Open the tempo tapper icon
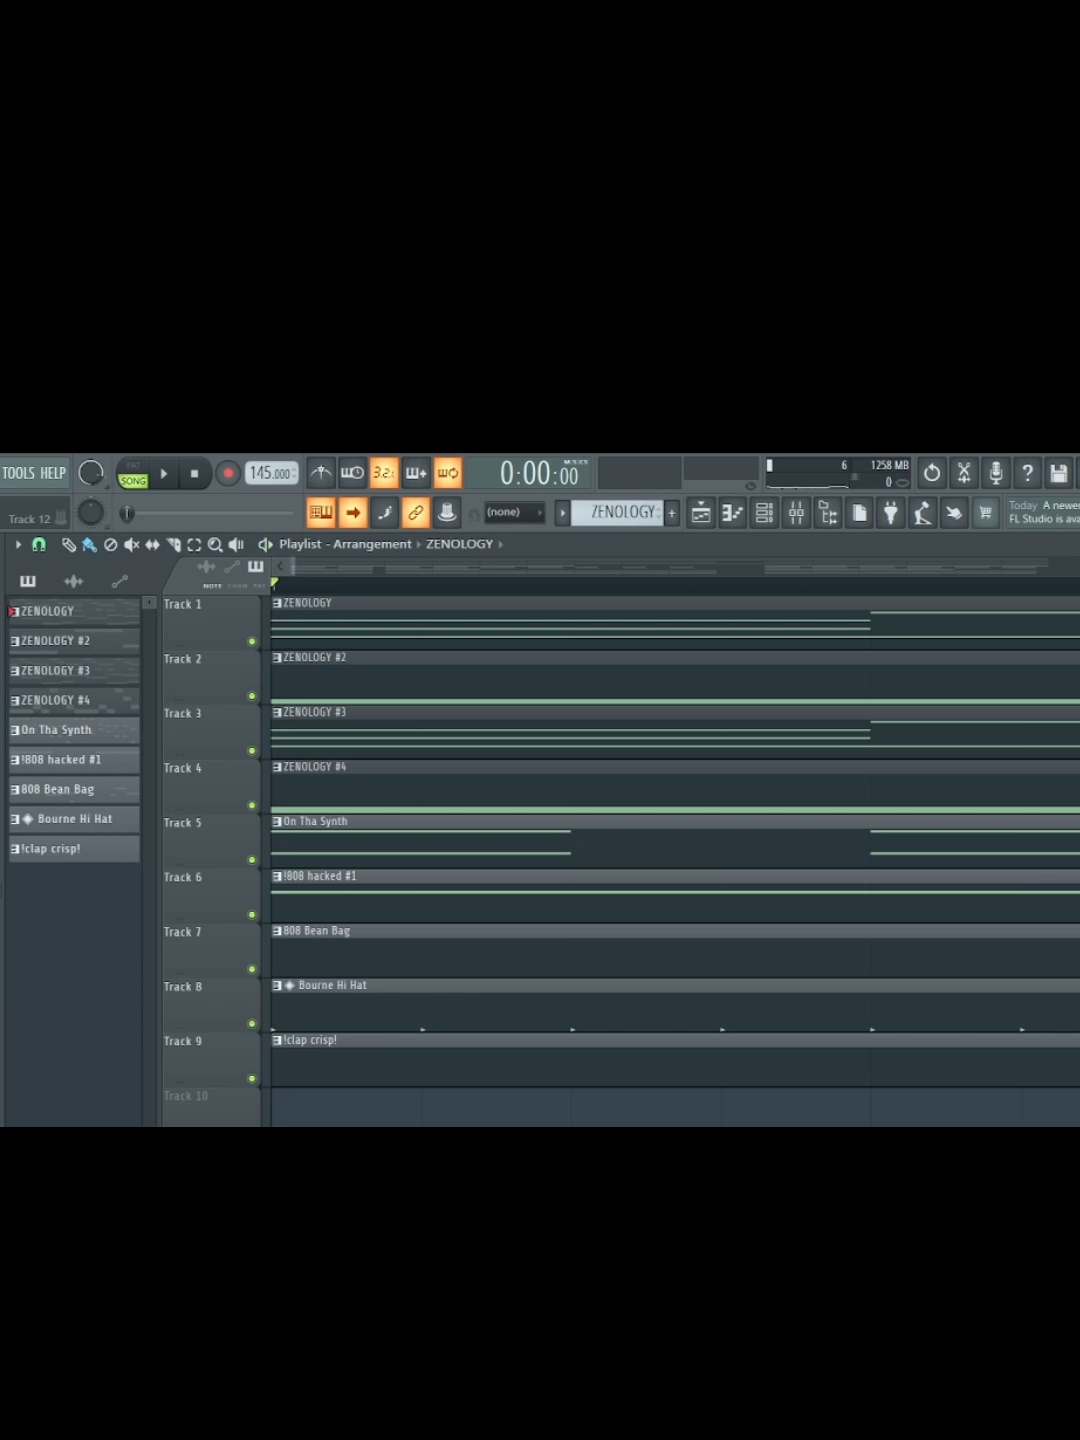 (x=922, y=513)
